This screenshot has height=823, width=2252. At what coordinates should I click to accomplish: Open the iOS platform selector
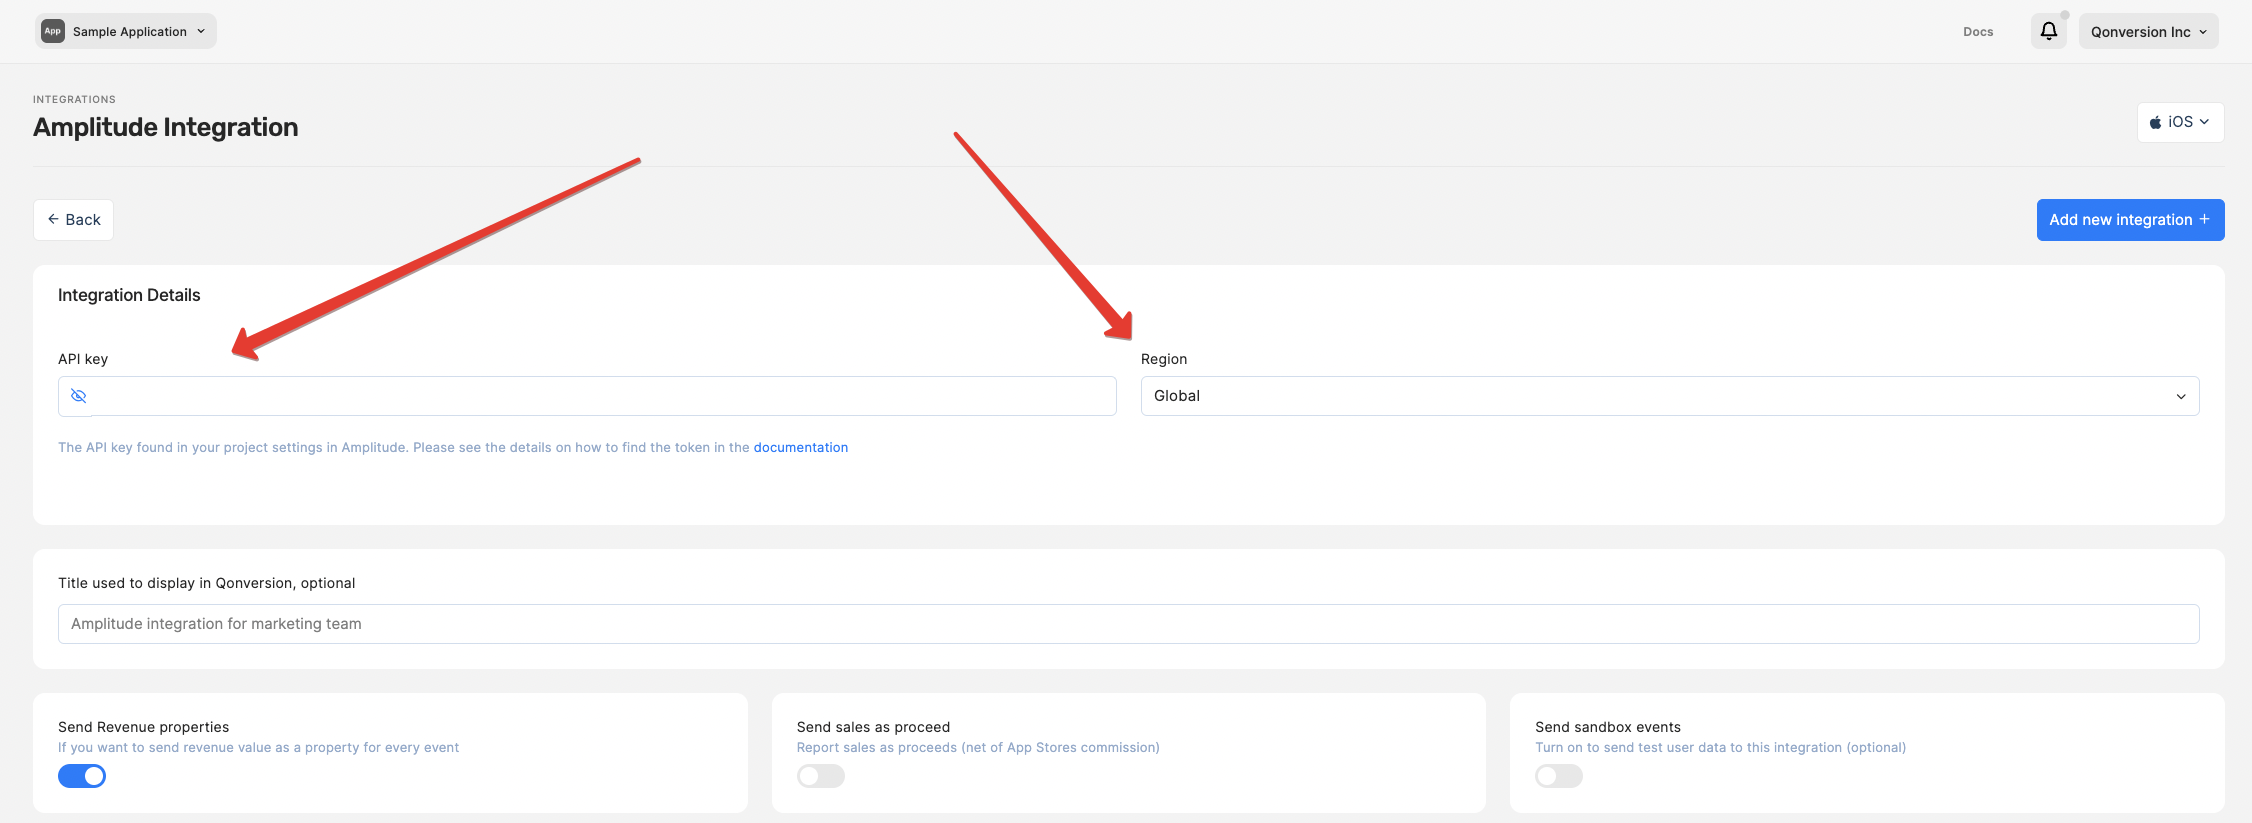pos(2180,122)
